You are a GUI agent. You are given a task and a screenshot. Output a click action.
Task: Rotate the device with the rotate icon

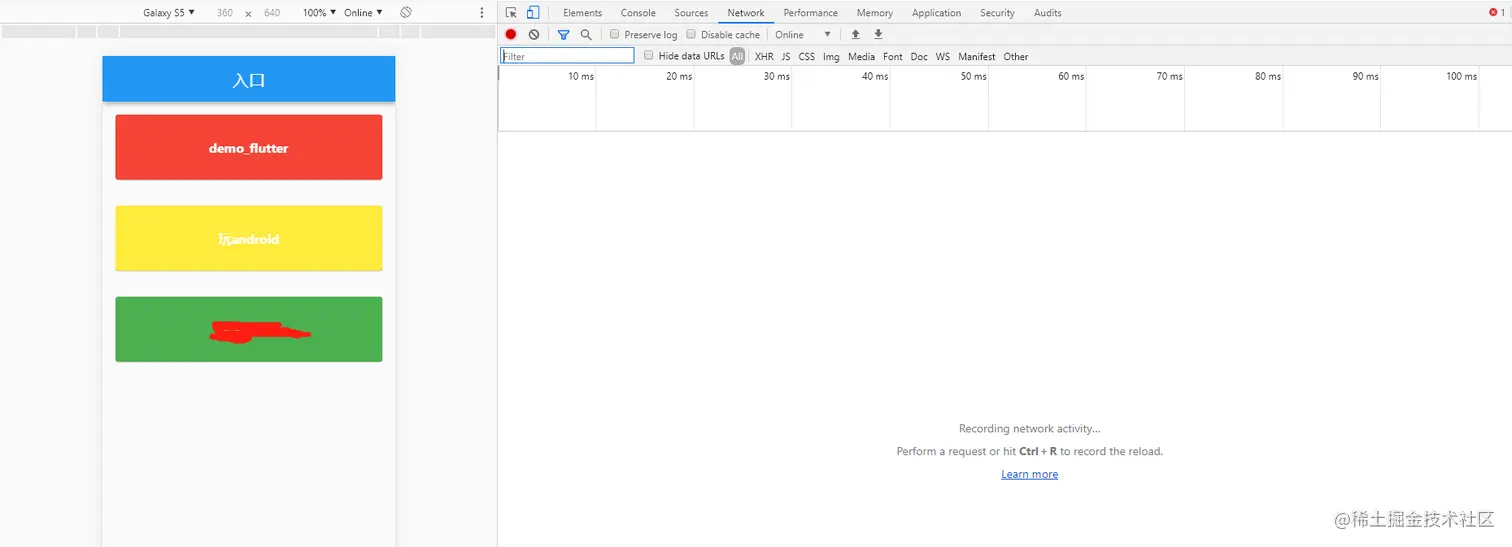click(406, 13)
